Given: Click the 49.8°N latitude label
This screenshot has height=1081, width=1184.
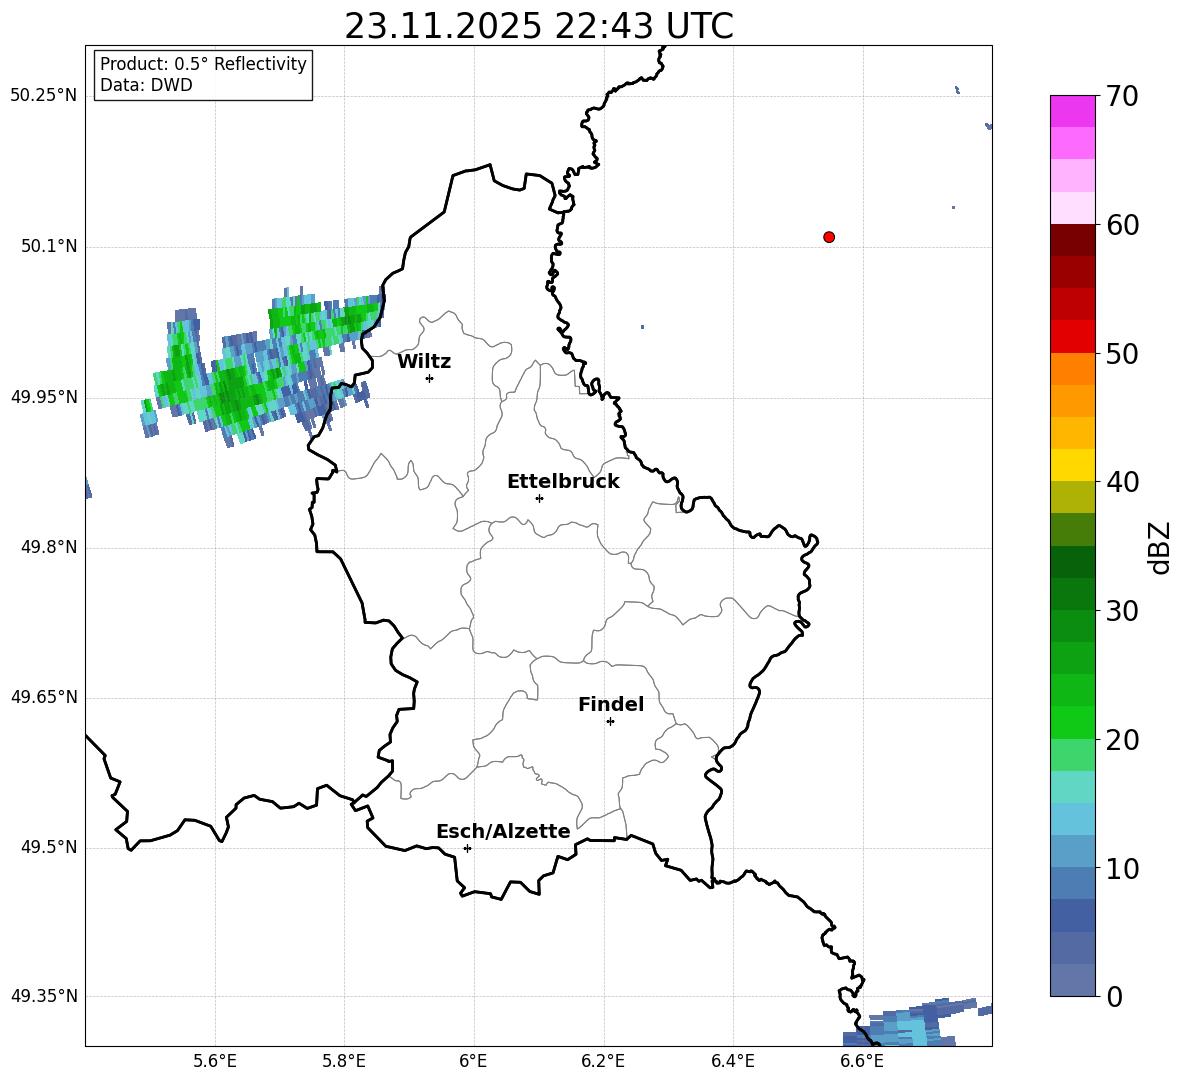Looking at the screenshot, I should 49,547.
